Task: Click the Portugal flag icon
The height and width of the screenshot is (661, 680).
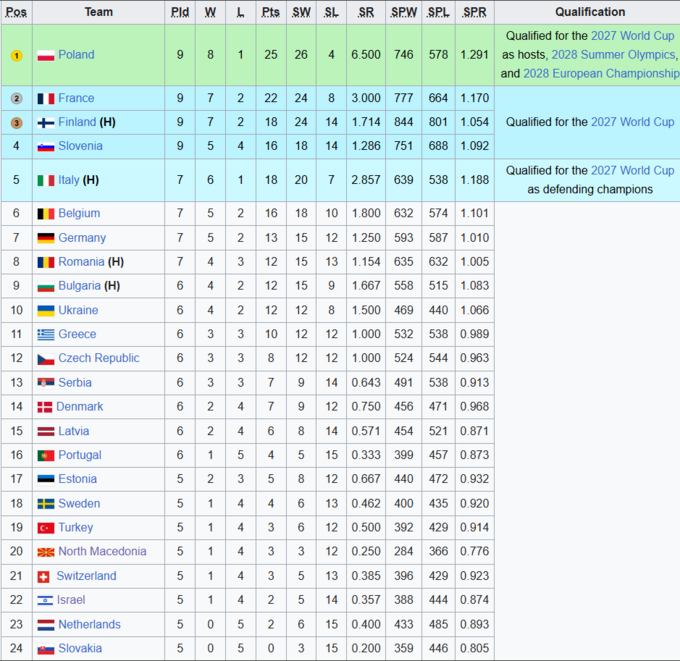Action: pos(46,455)
